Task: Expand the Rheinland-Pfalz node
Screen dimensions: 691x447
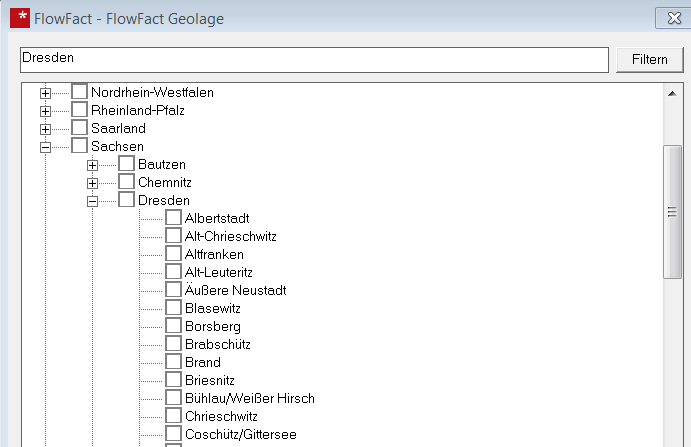Action: point(45,111)
